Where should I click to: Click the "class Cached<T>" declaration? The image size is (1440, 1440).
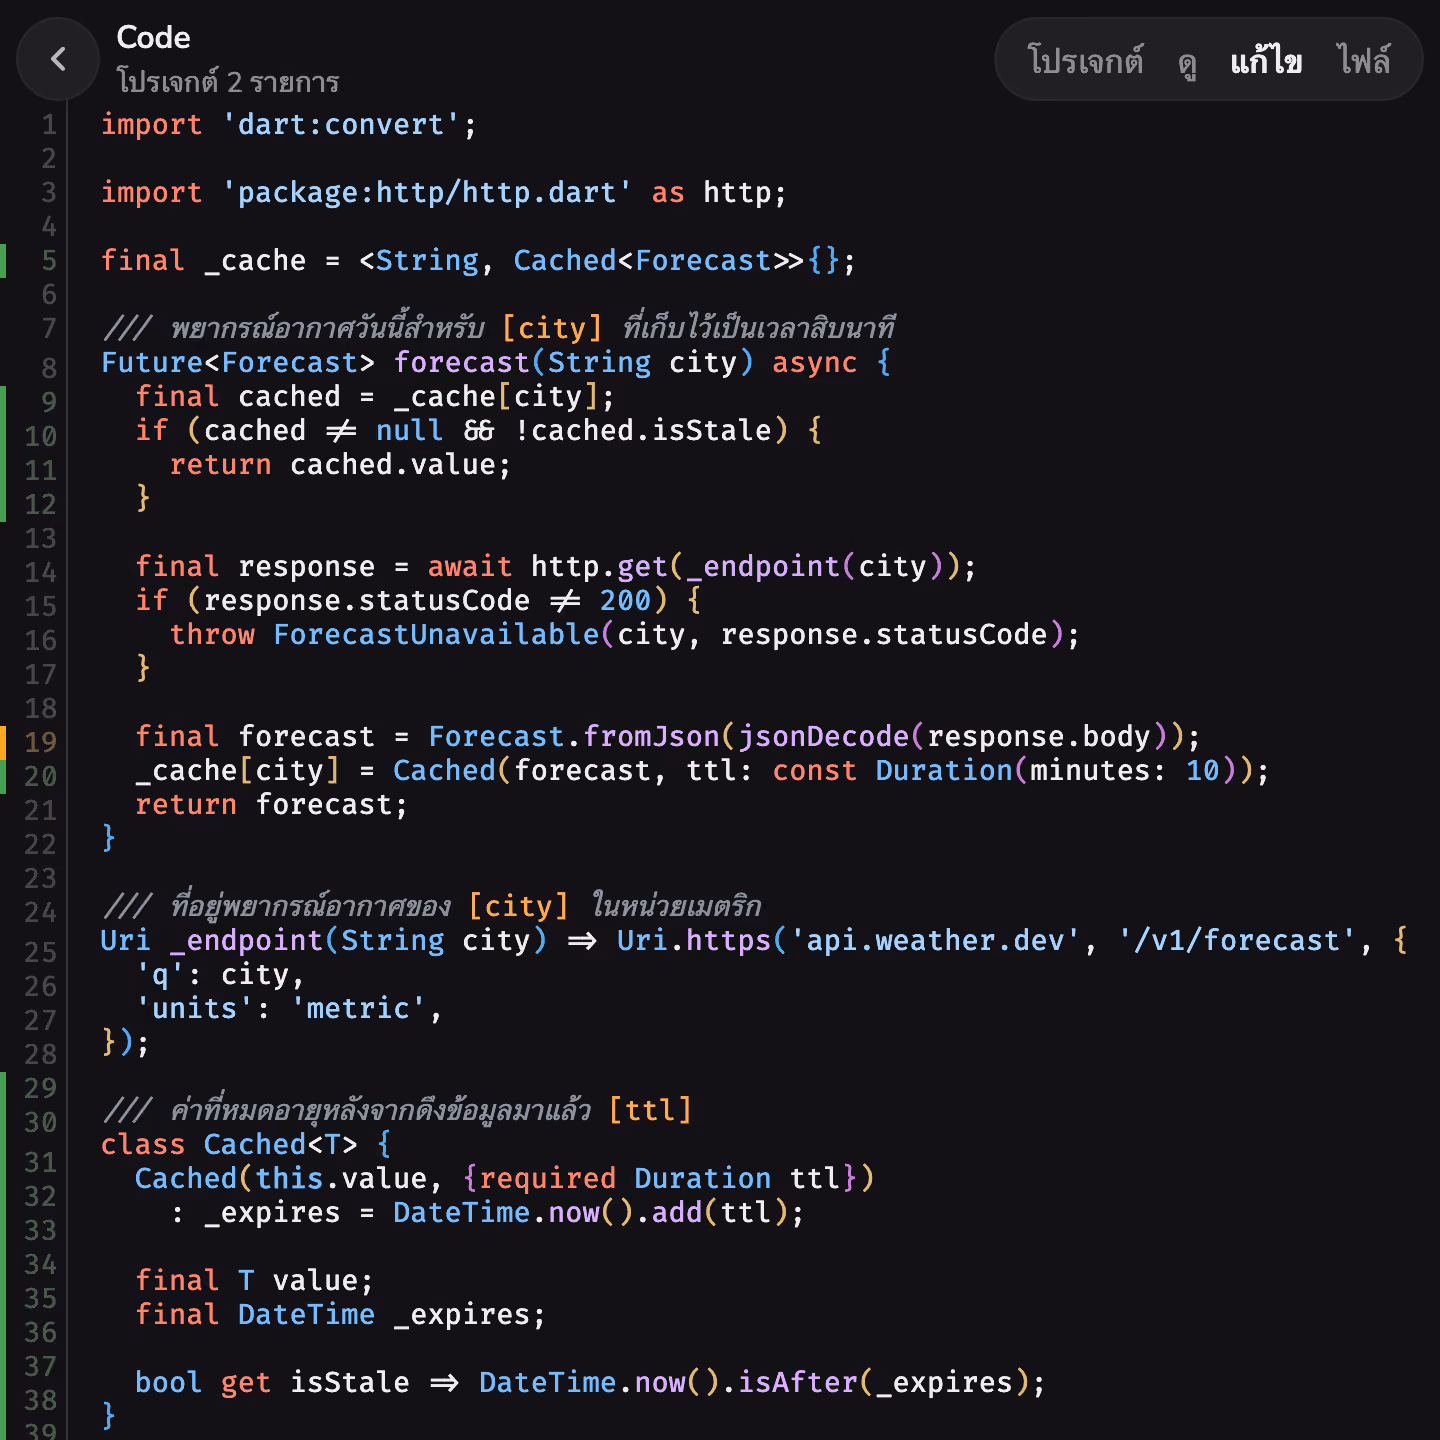coord(229,1145)
